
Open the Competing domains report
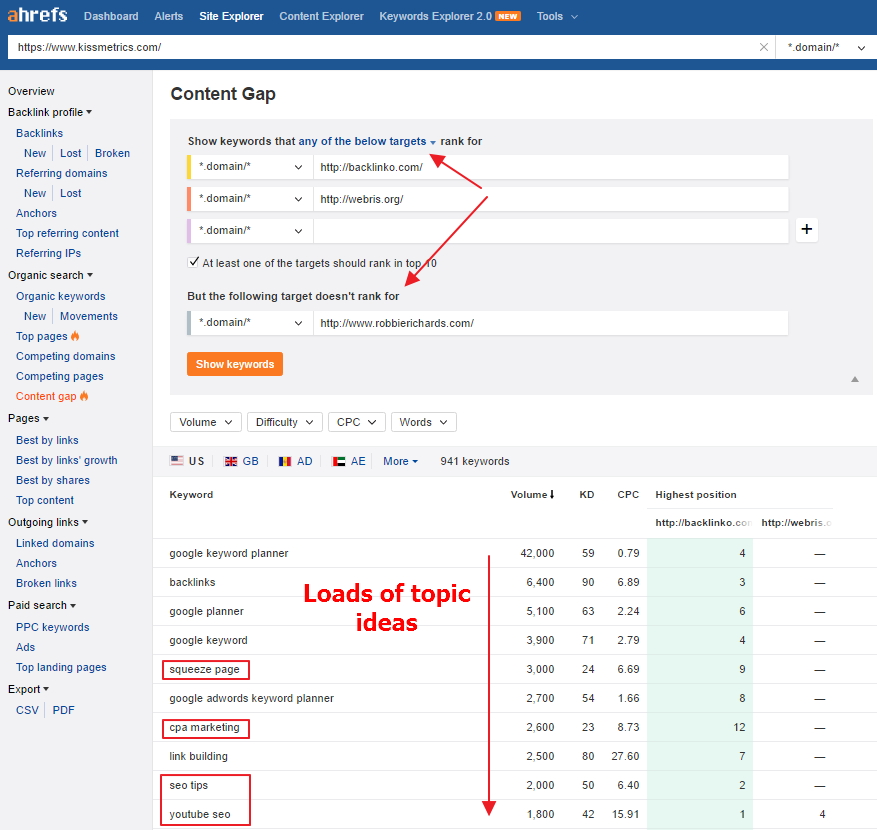[x=65, y=356]
